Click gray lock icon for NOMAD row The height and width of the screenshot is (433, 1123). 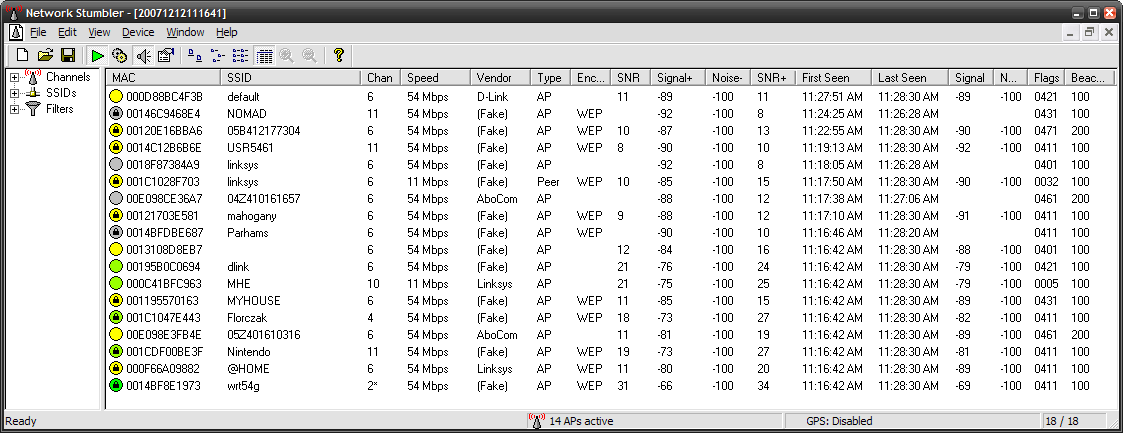coord(116,113)
